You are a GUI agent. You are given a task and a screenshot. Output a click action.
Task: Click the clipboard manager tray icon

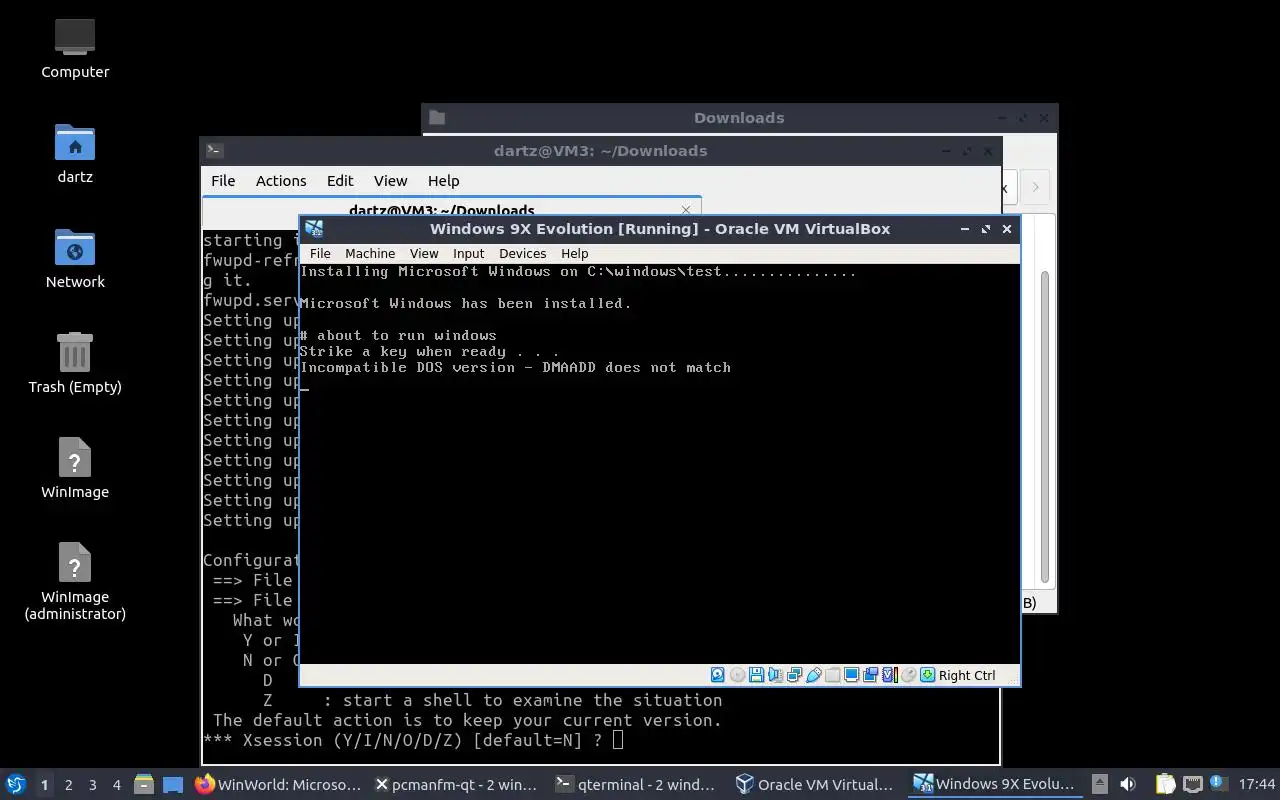(x=1165, y=784)
